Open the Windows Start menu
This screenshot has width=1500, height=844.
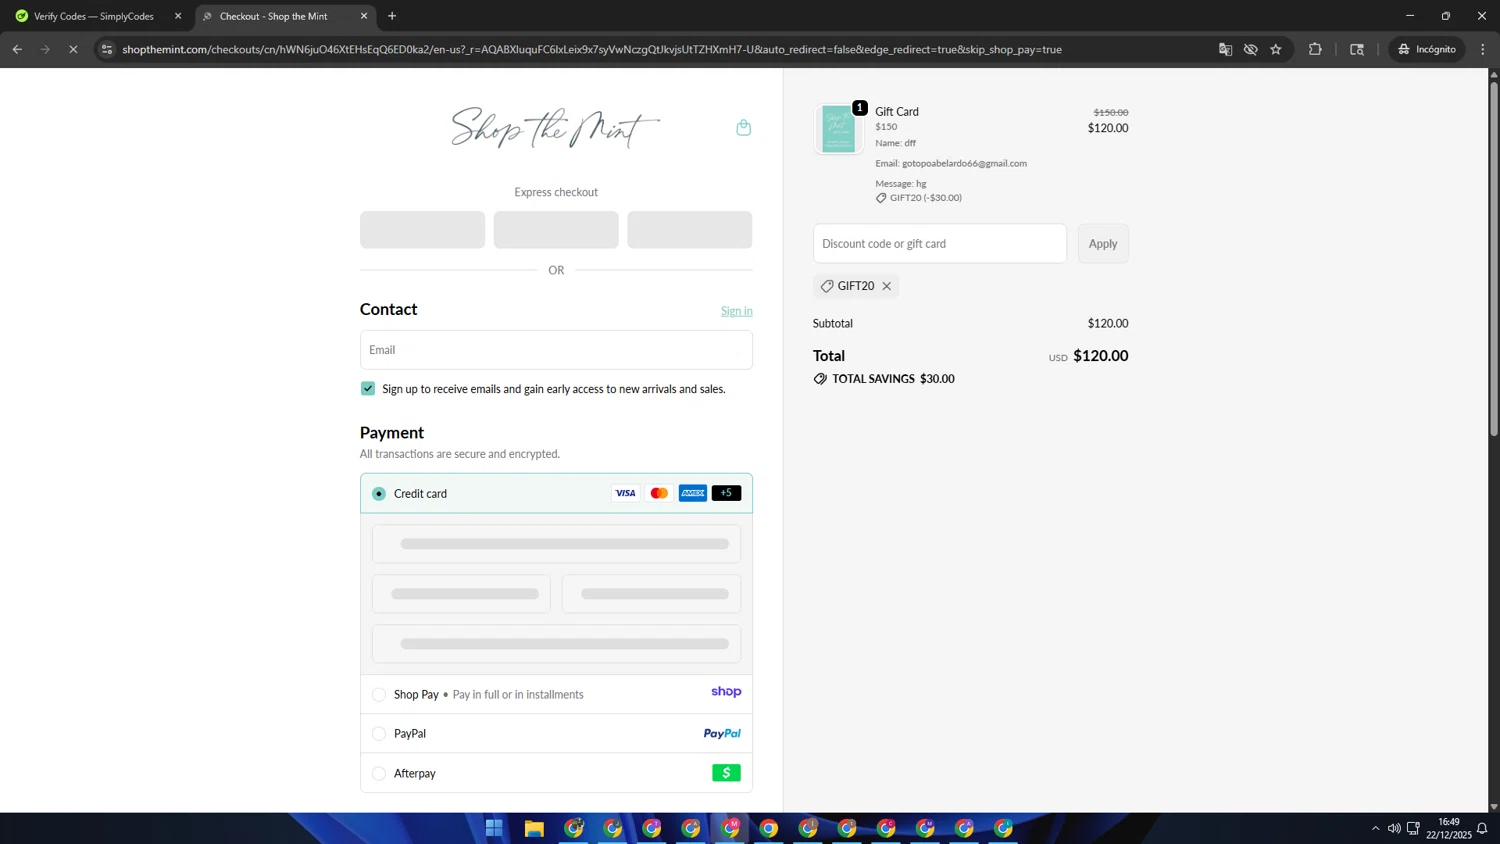point(494,828)
